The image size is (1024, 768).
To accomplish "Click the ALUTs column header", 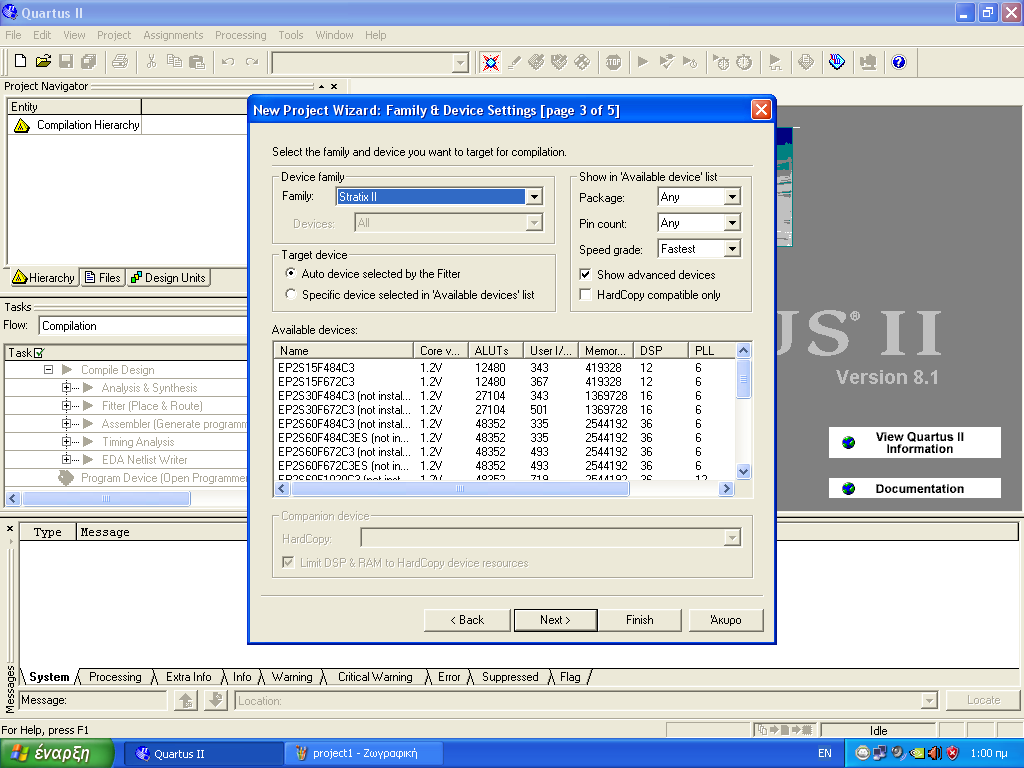I will click(496, 351).
